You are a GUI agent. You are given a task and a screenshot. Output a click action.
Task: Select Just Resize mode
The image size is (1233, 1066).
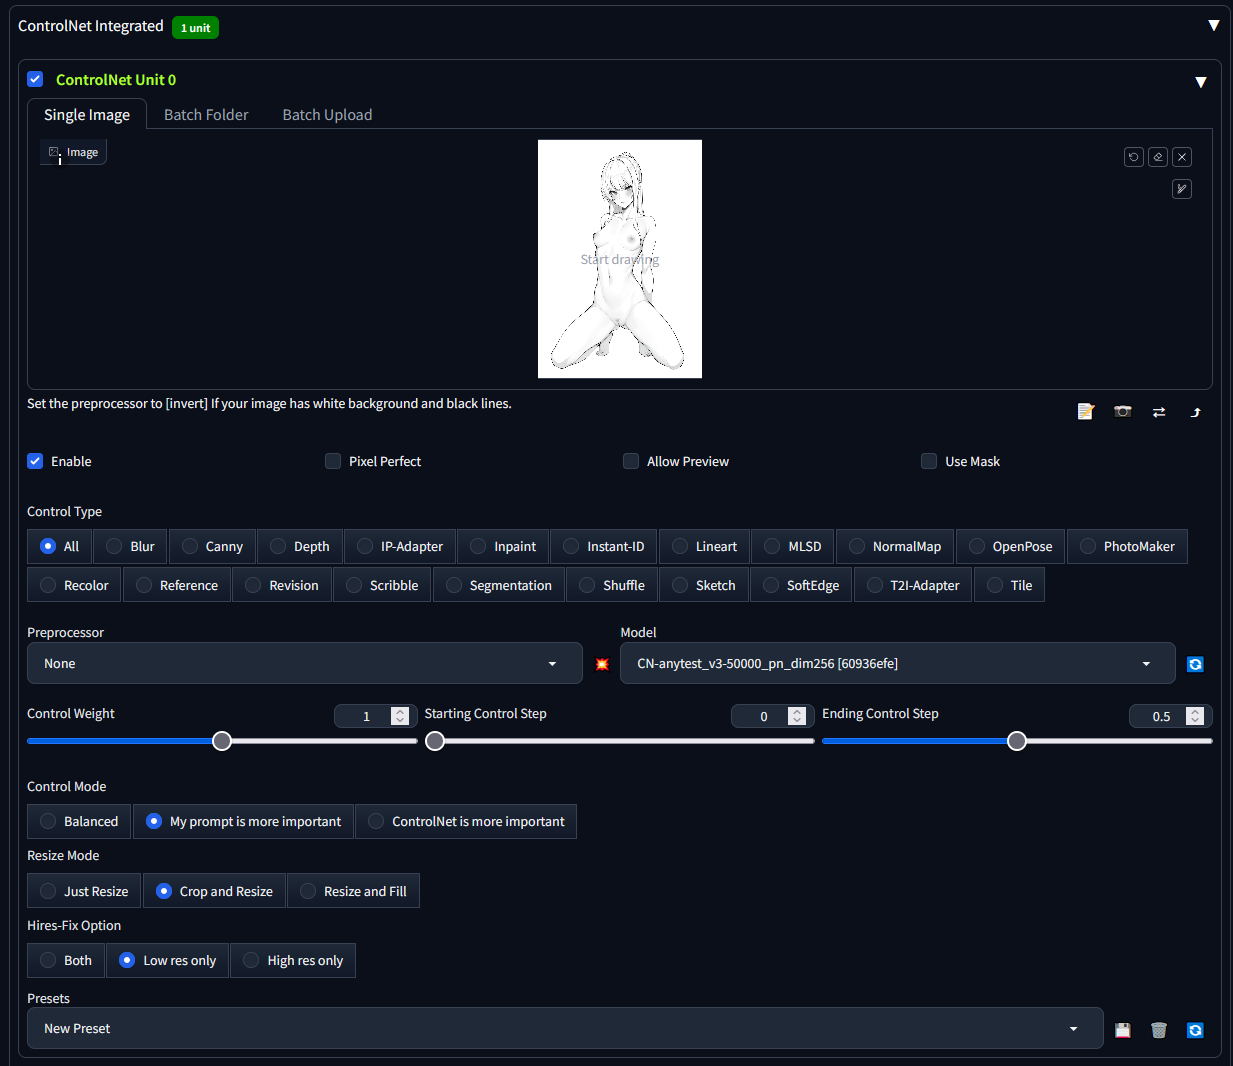click(84, 892)
